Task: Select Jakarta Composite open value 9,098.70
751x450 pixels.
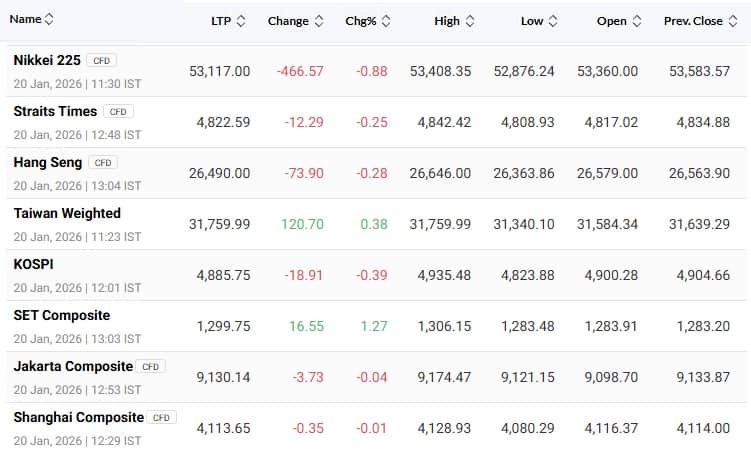Action: [611, 378]
